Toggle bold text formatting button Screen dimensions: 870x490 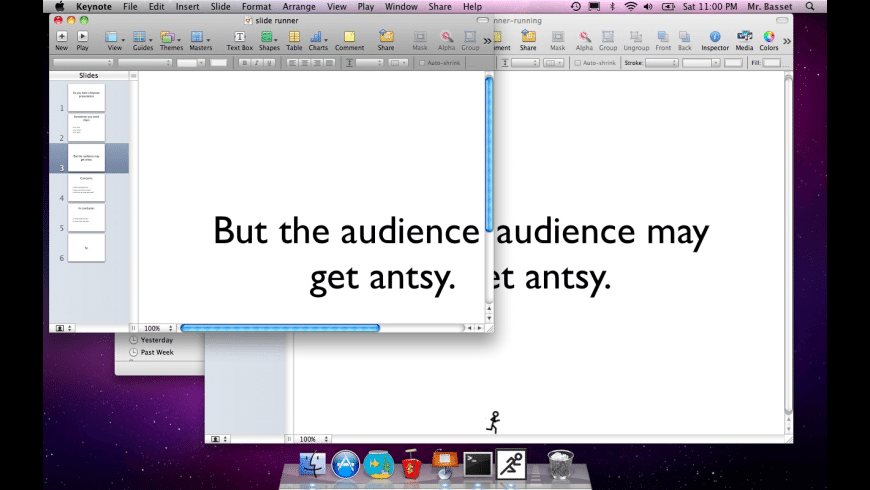click(x=244, y=63)
